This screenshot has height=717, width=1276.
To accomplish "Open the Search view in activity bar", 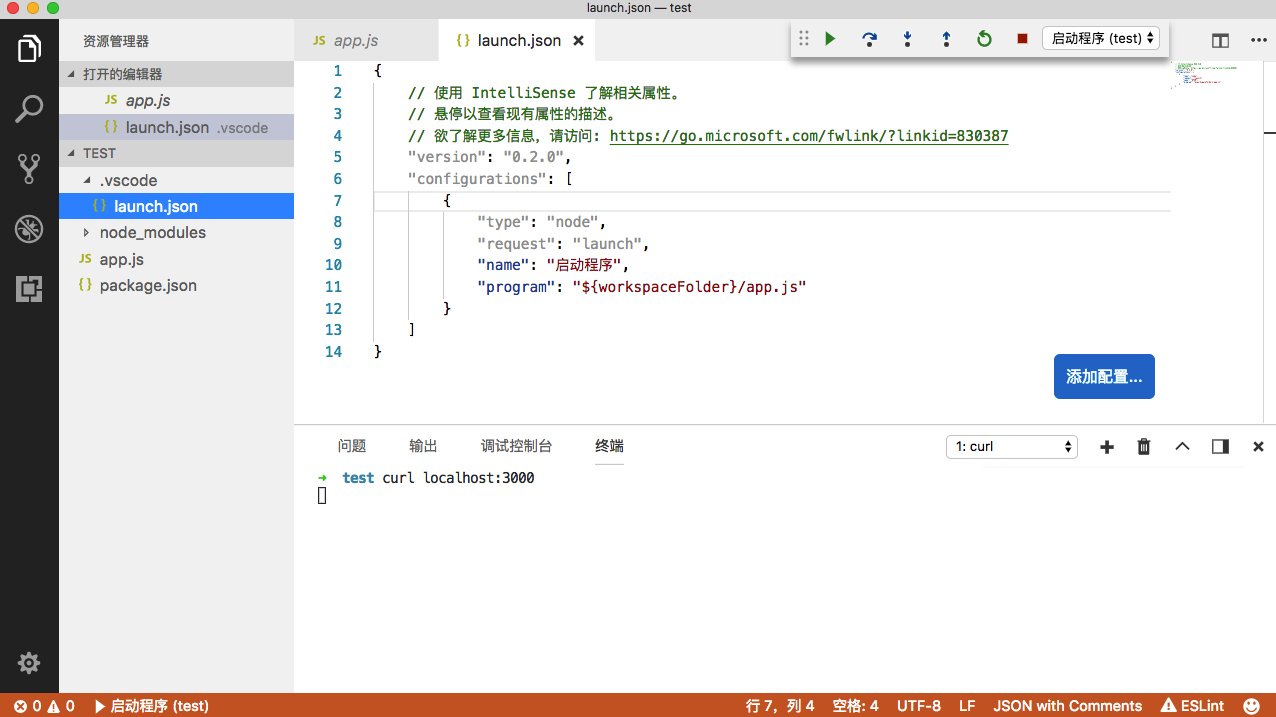I will tap(29, 109).
